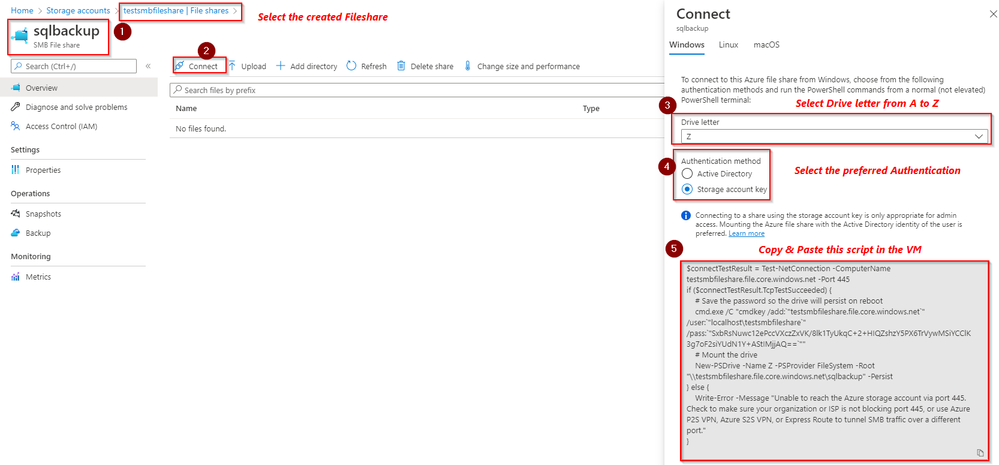Go to Home breadcrumb
Screen dimensions: 999x465
pos(22,11)
